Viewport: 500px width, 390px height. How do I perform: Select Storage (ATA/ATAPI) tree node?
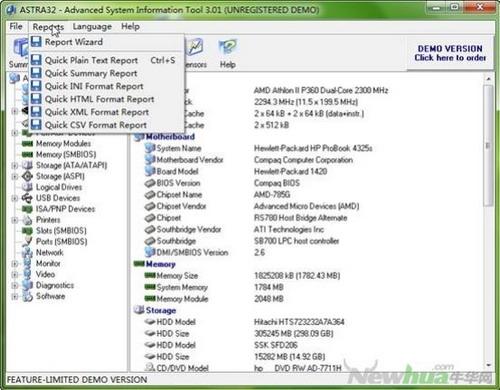71,165
